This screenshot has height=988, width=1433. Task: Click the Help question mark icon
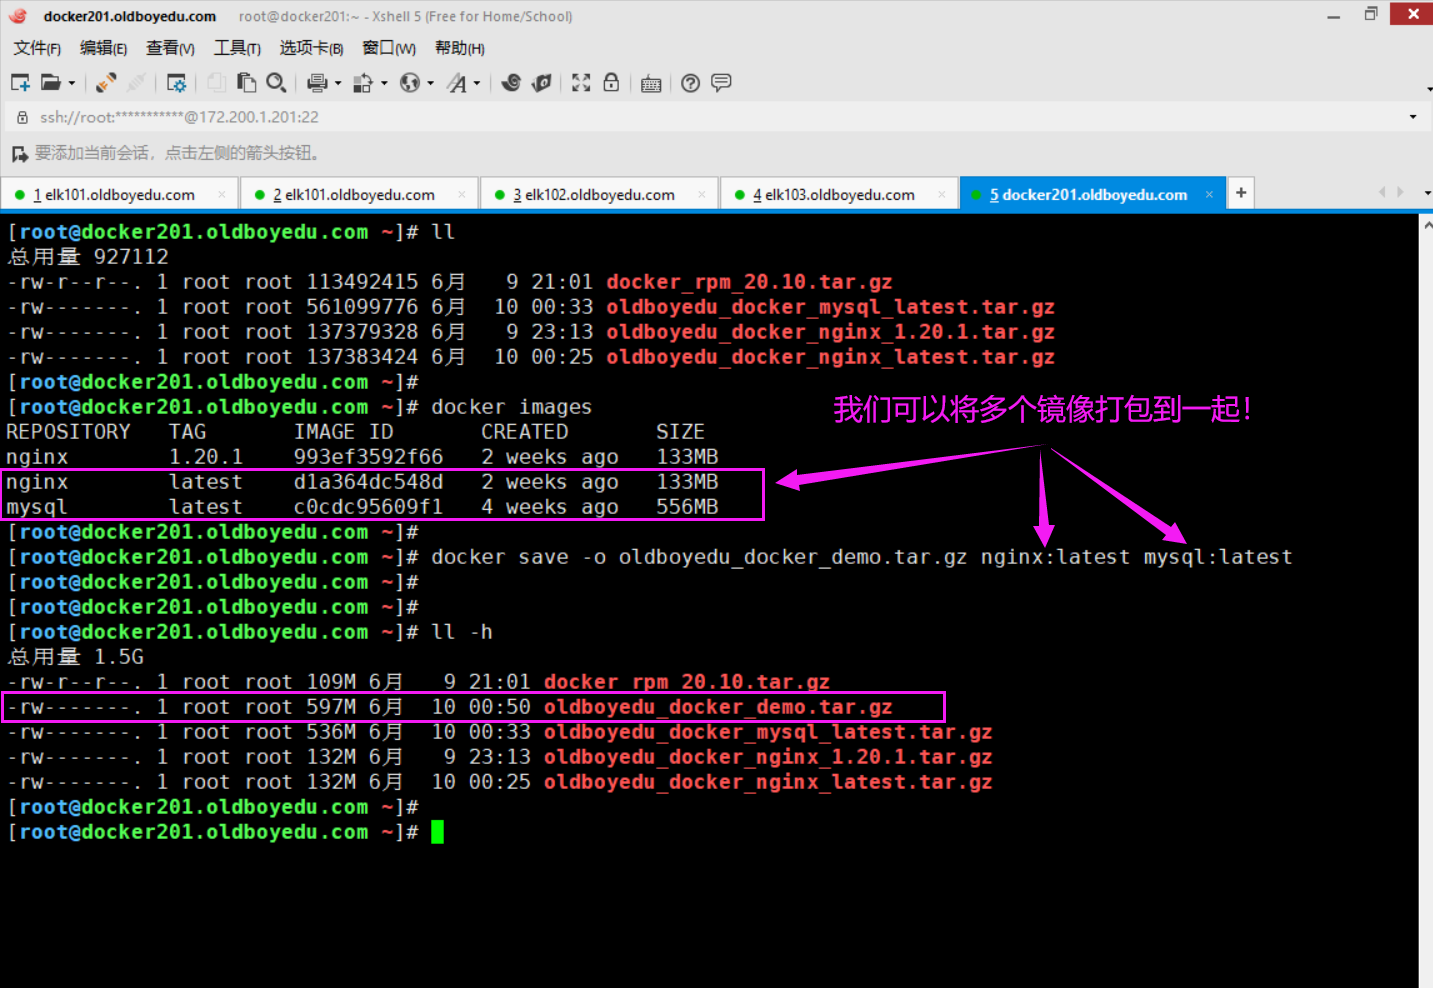(x=690, y=83)
